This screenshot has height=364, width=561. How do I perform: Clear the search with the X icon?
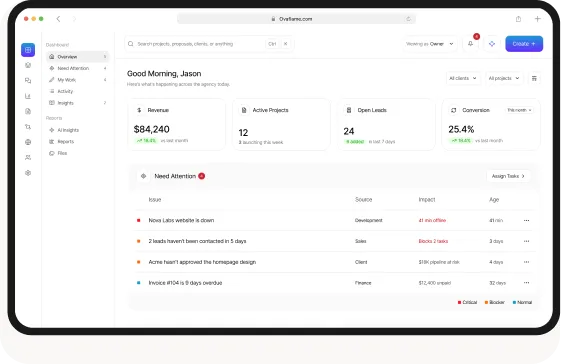coord(286,44)
